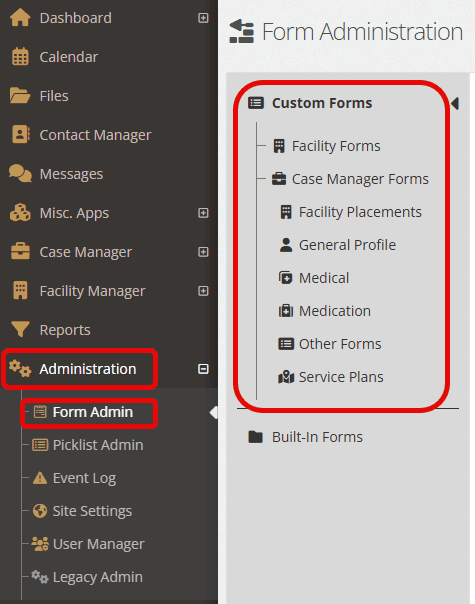Collapse the Custom Forms panel arrow
Image resolution: width=475 pixels, height=604 pixels.
coord(455,103)
